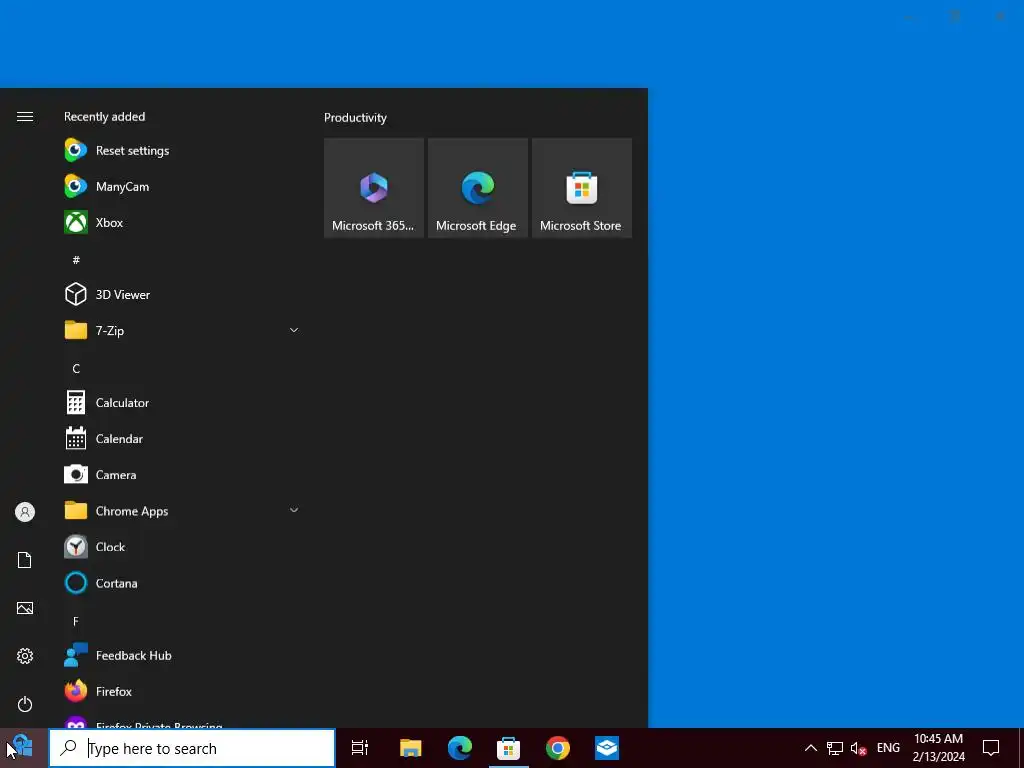Click the Productivity group heading

click(355, 118)
